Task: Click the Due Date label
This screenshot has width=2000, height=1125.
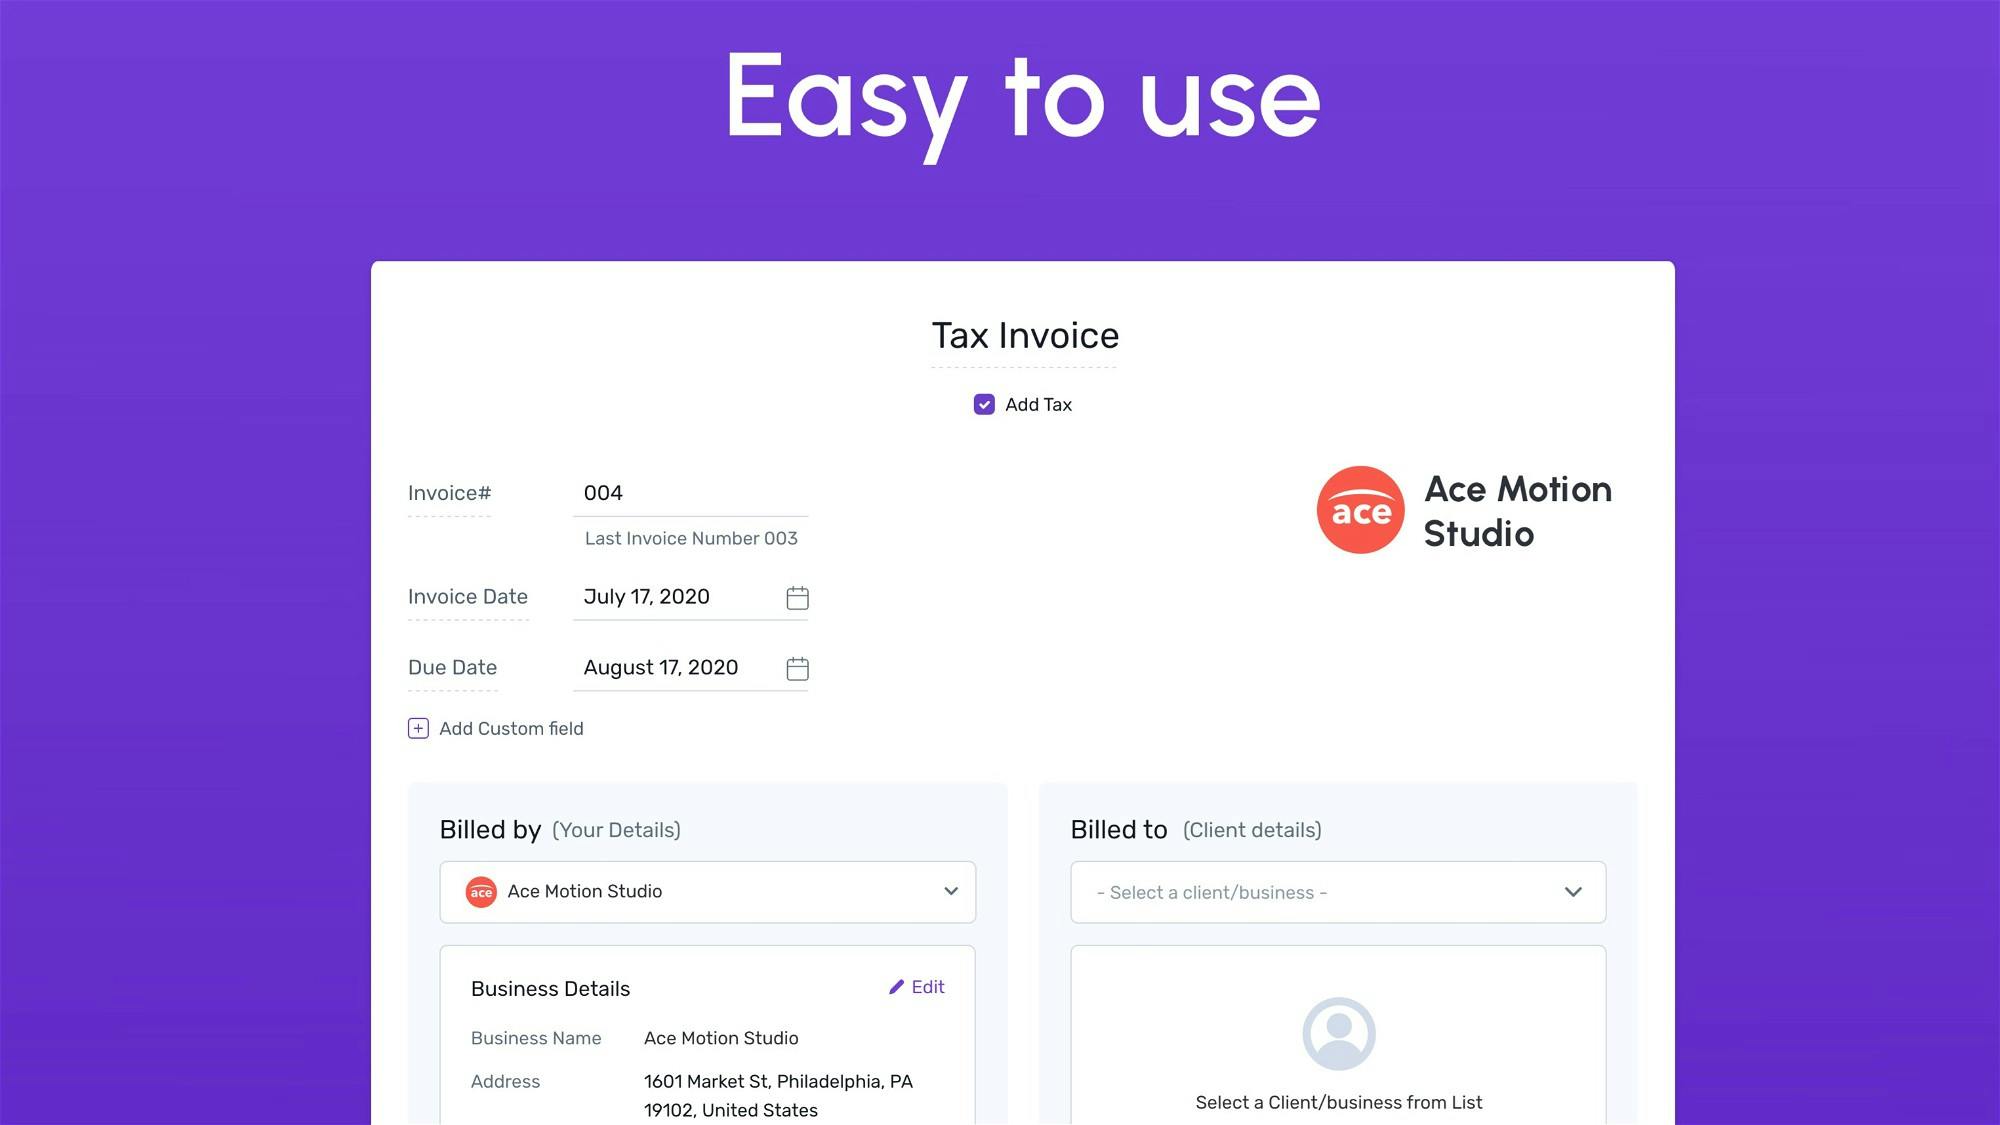Action: click(452, 668)
